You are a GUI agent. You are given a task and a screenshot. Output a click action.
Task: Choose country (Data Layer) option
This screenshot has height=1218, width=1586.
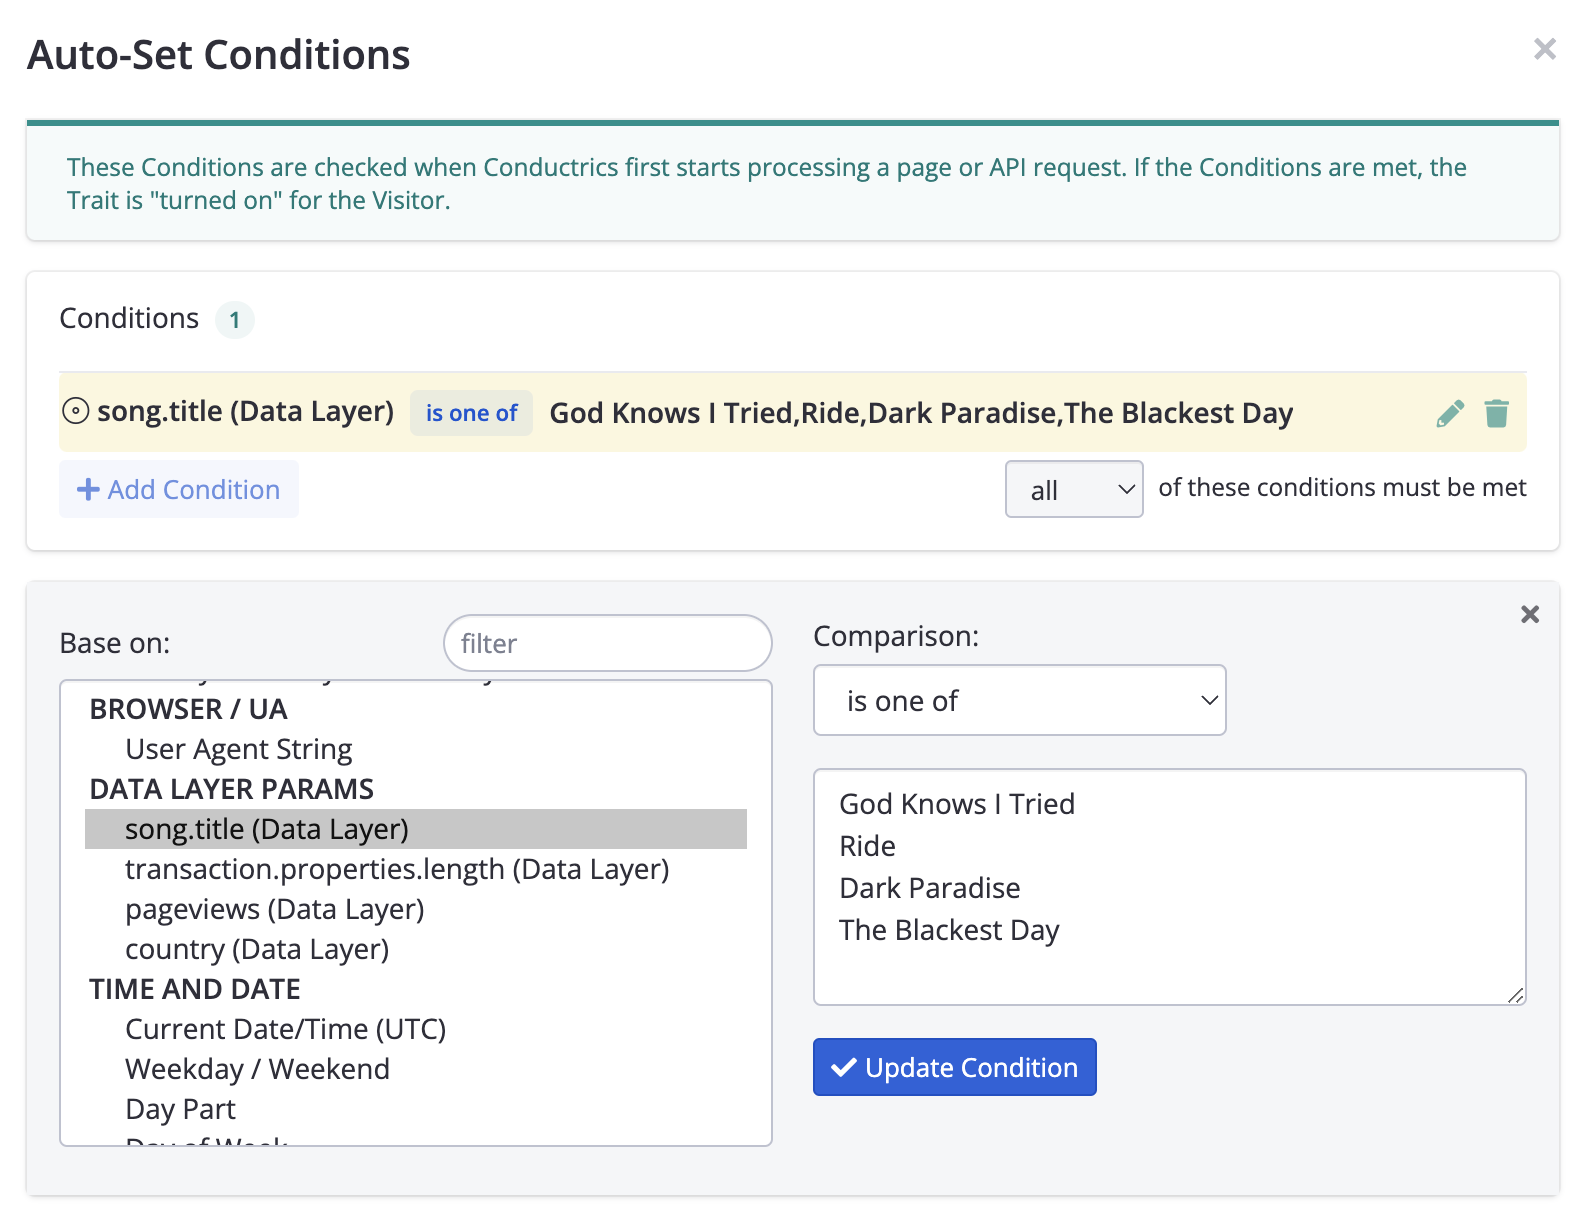click(x=256, y=949)
